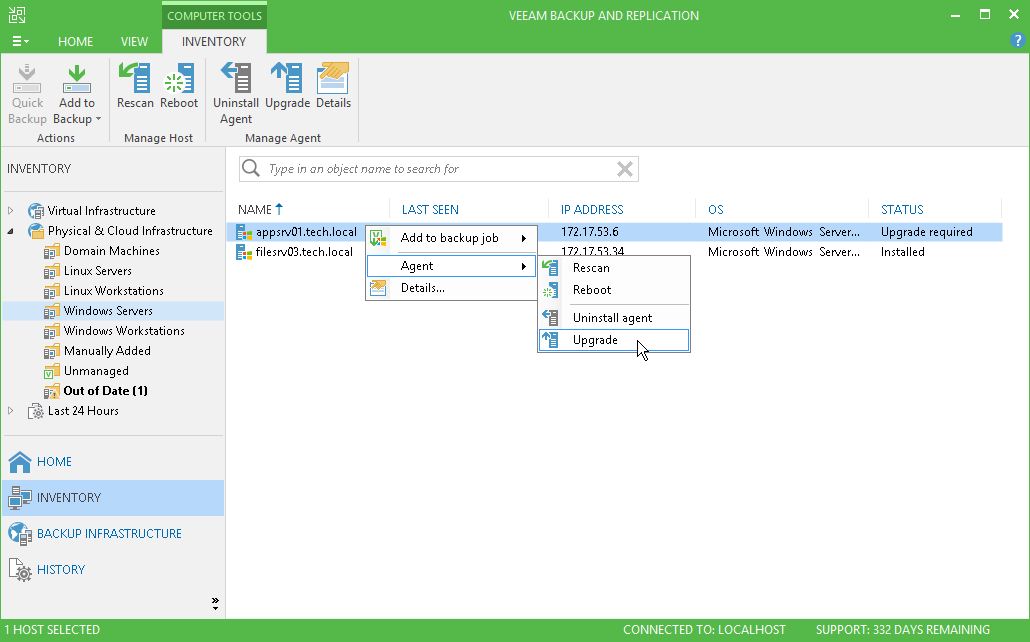Collapse the Physical & Cloud Infrastructure node
Viewport: 1030px width, 642px height.
pyautogui.click(x=11, y=231)
